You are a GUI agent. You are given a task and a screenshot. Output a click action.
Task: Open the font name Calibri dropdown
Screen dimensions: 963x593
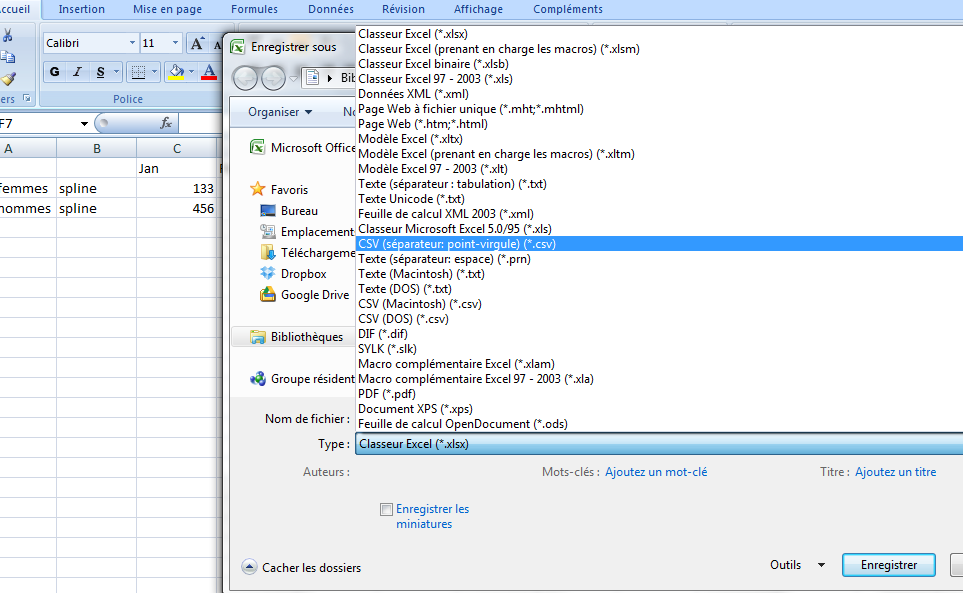(x=132, y=43)
